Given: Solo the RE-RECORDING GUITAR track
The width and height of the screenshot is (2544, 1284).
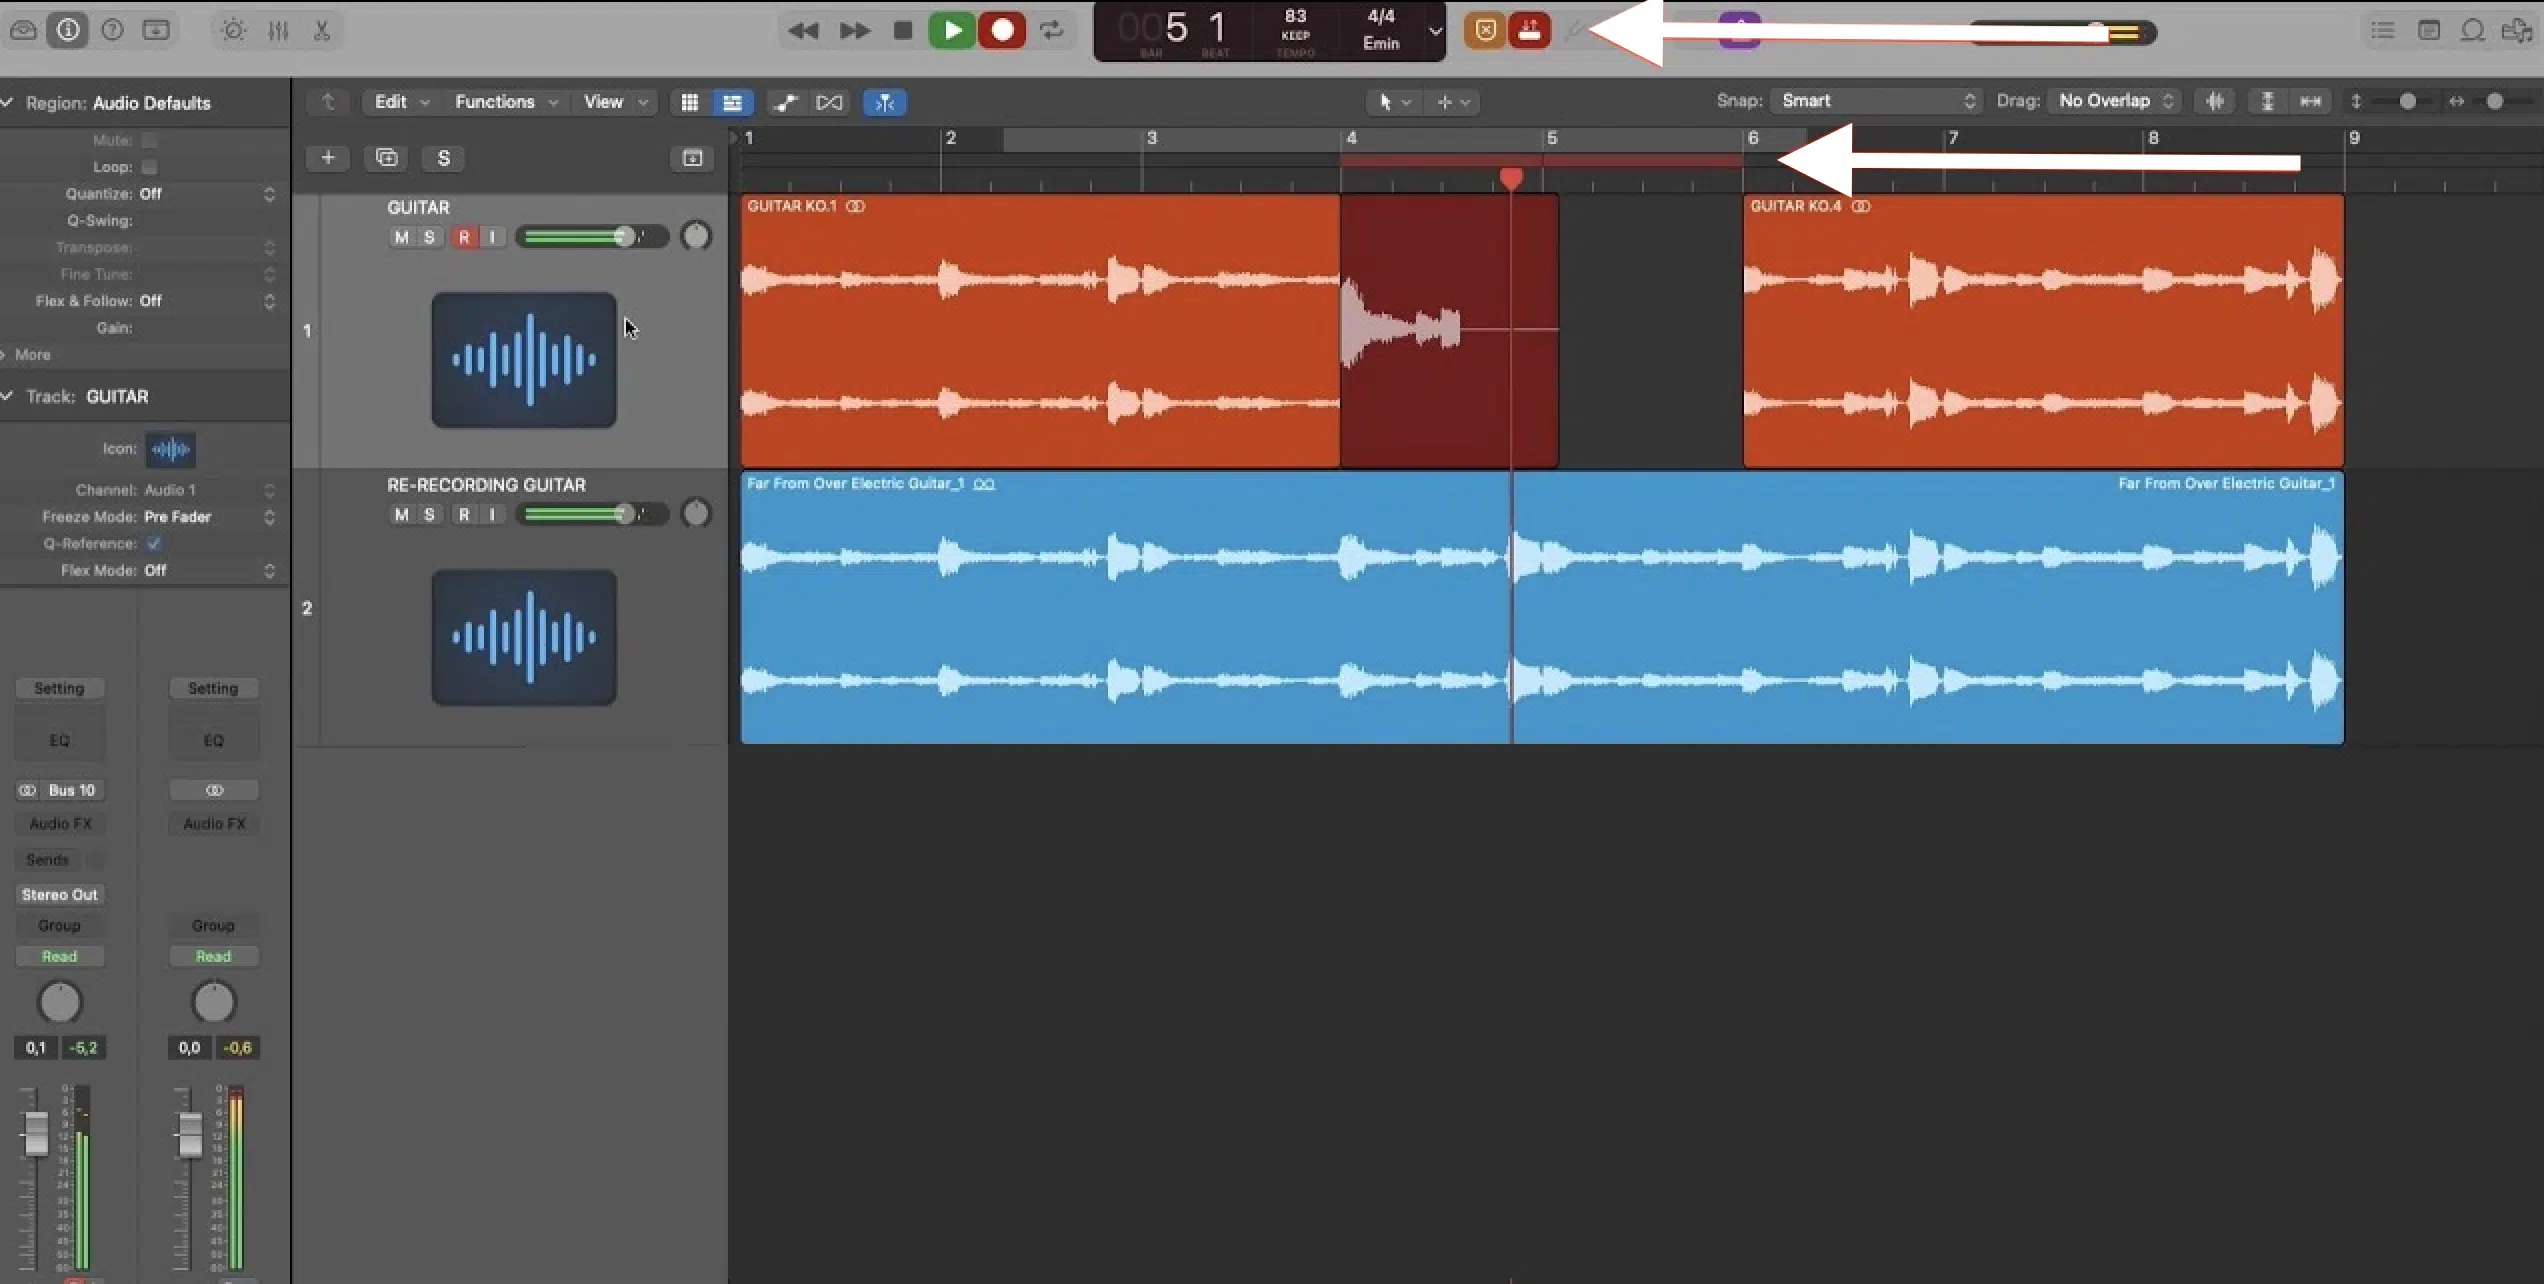Looking at the screenshot, I should click(429, 514).
